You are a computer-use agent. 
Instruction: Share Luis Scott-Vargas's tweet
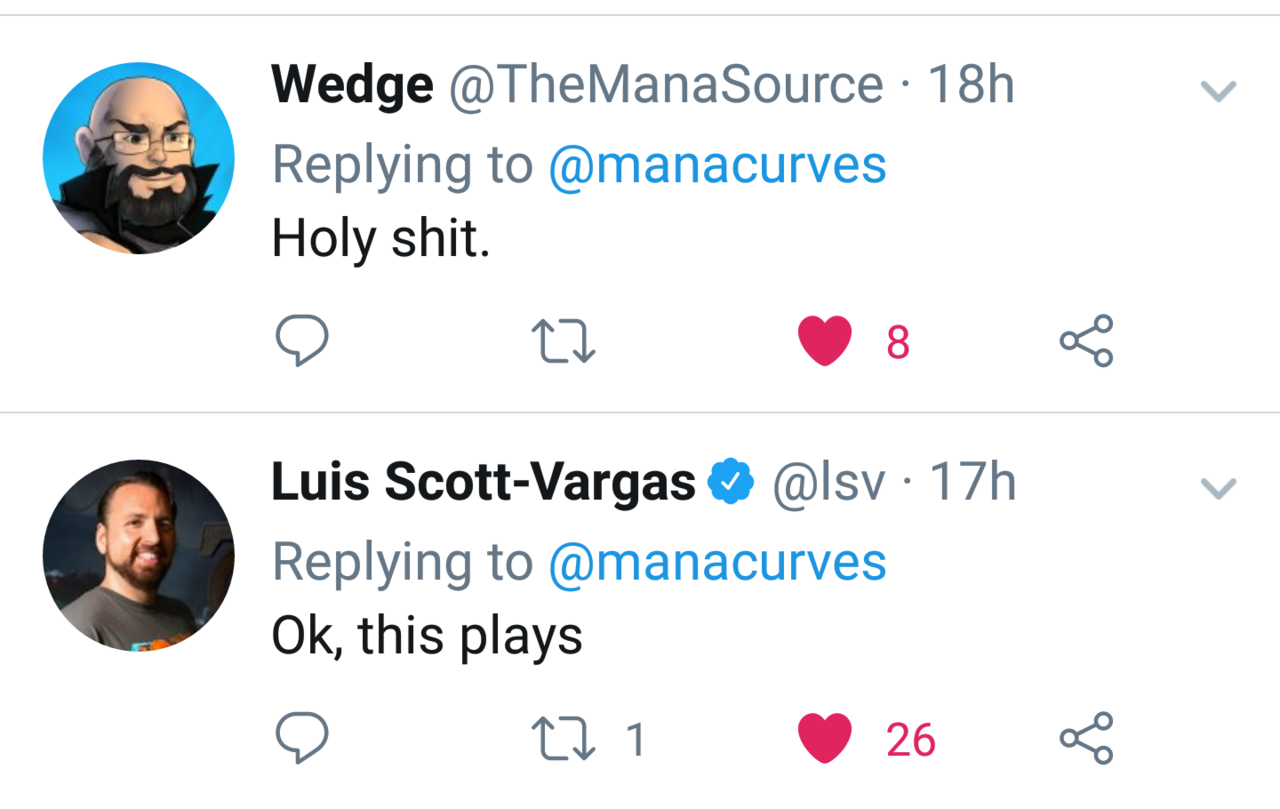point(1086,739)
